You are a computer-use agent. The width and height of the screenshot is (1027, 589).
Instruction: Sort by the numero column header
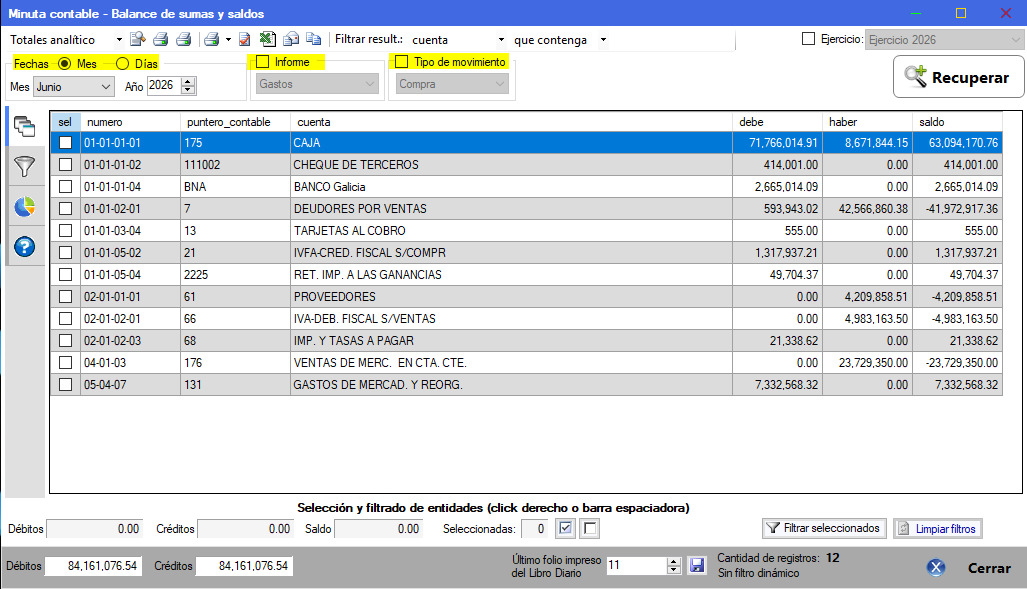pos(130,122)
